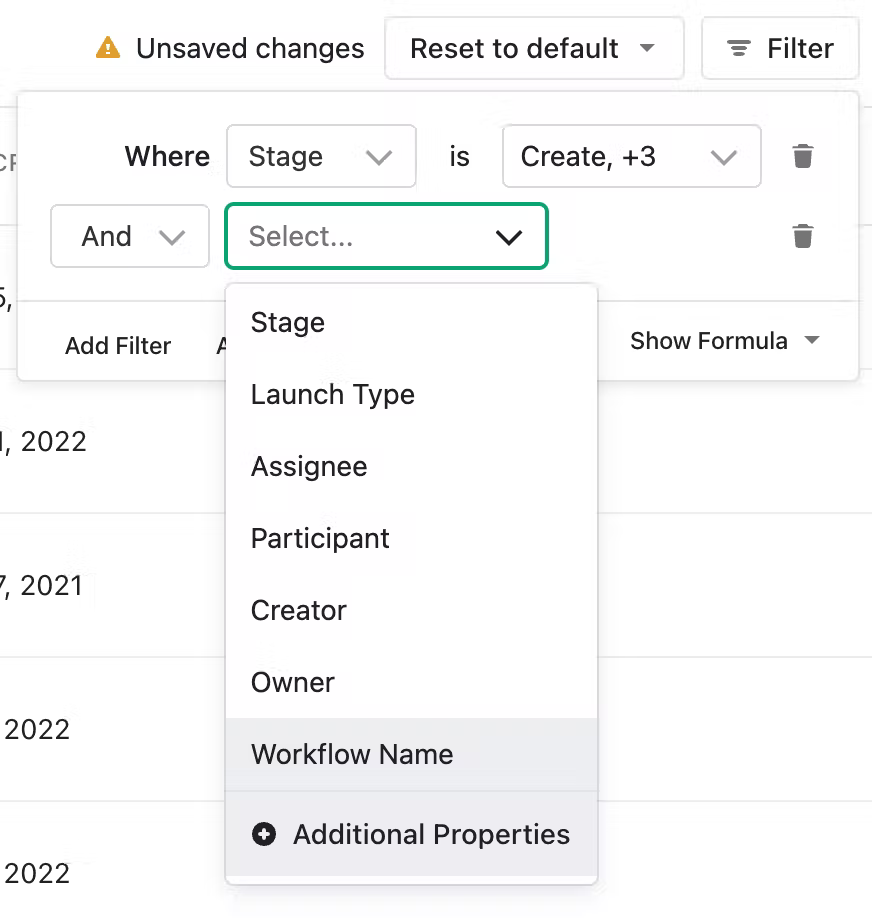The image size is (872, 918).
Task: Delete the Stage filter row via trash icon
Action: click(x=802, y=156)
